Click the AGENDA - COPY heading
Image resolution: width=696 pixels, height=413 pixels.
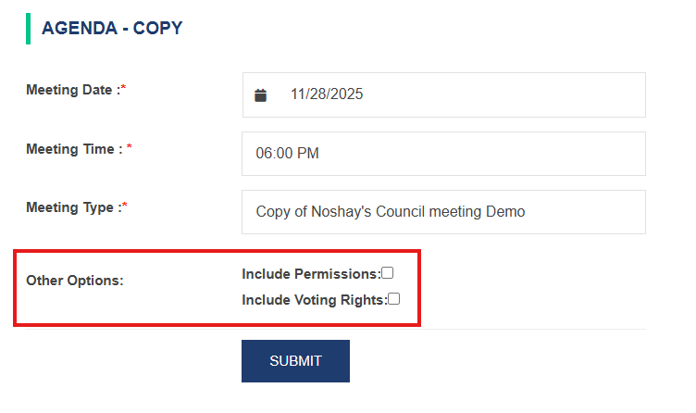(112, 28)
